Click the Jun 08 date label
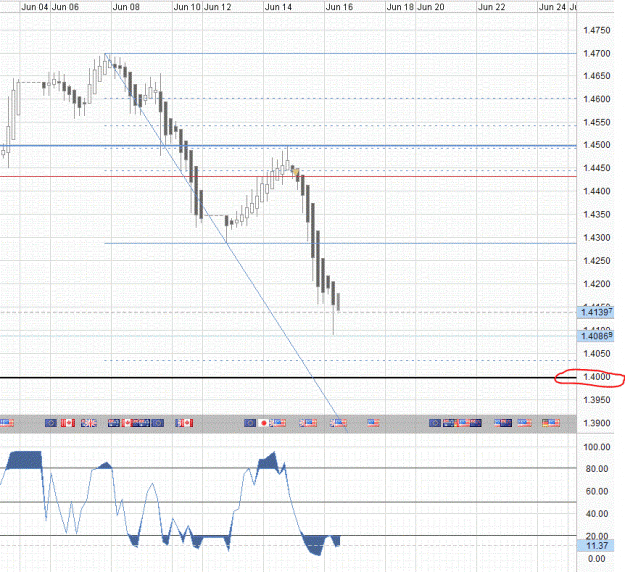 [x=126, y=7]
